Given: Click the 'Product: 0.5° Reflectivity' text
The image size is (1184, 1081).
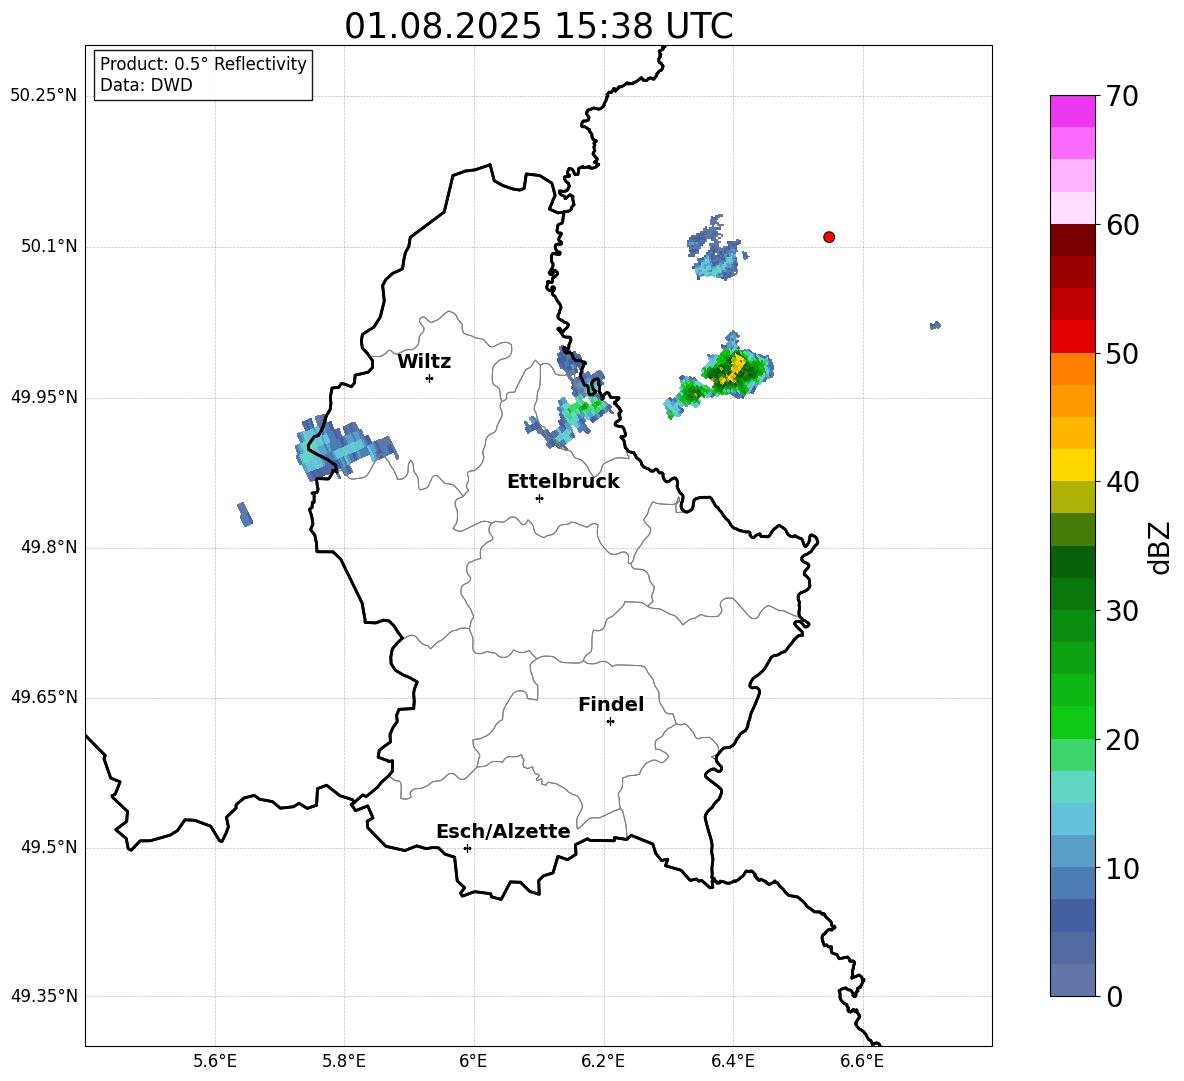Looking at the screenshot, I should tap(203, 64).
